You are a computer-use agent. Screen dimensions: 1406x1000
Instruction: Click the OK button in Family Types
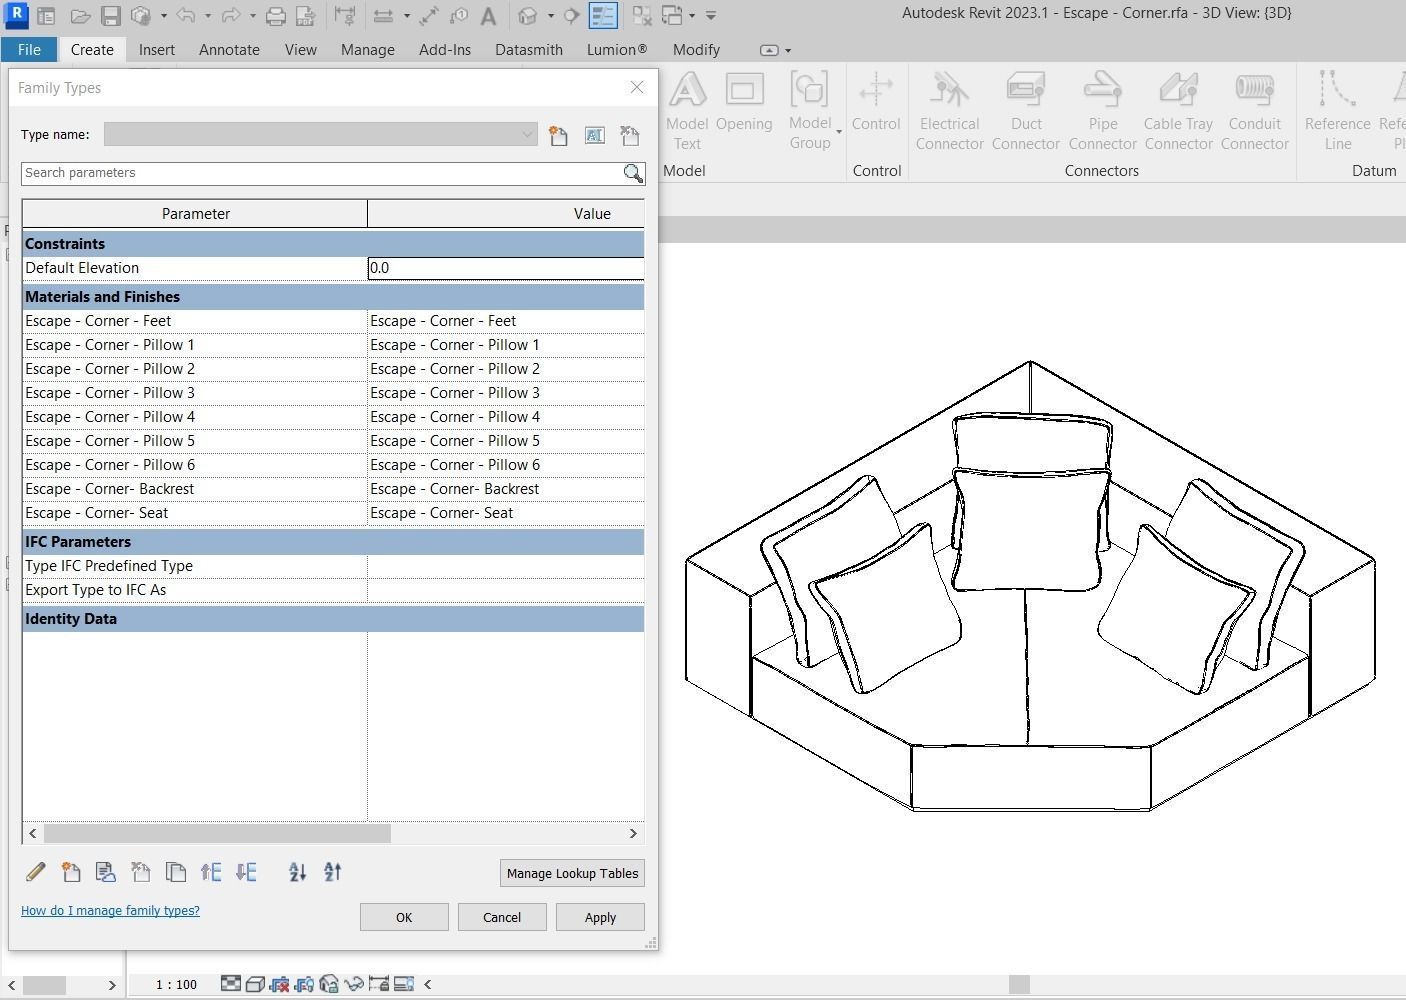404,917
